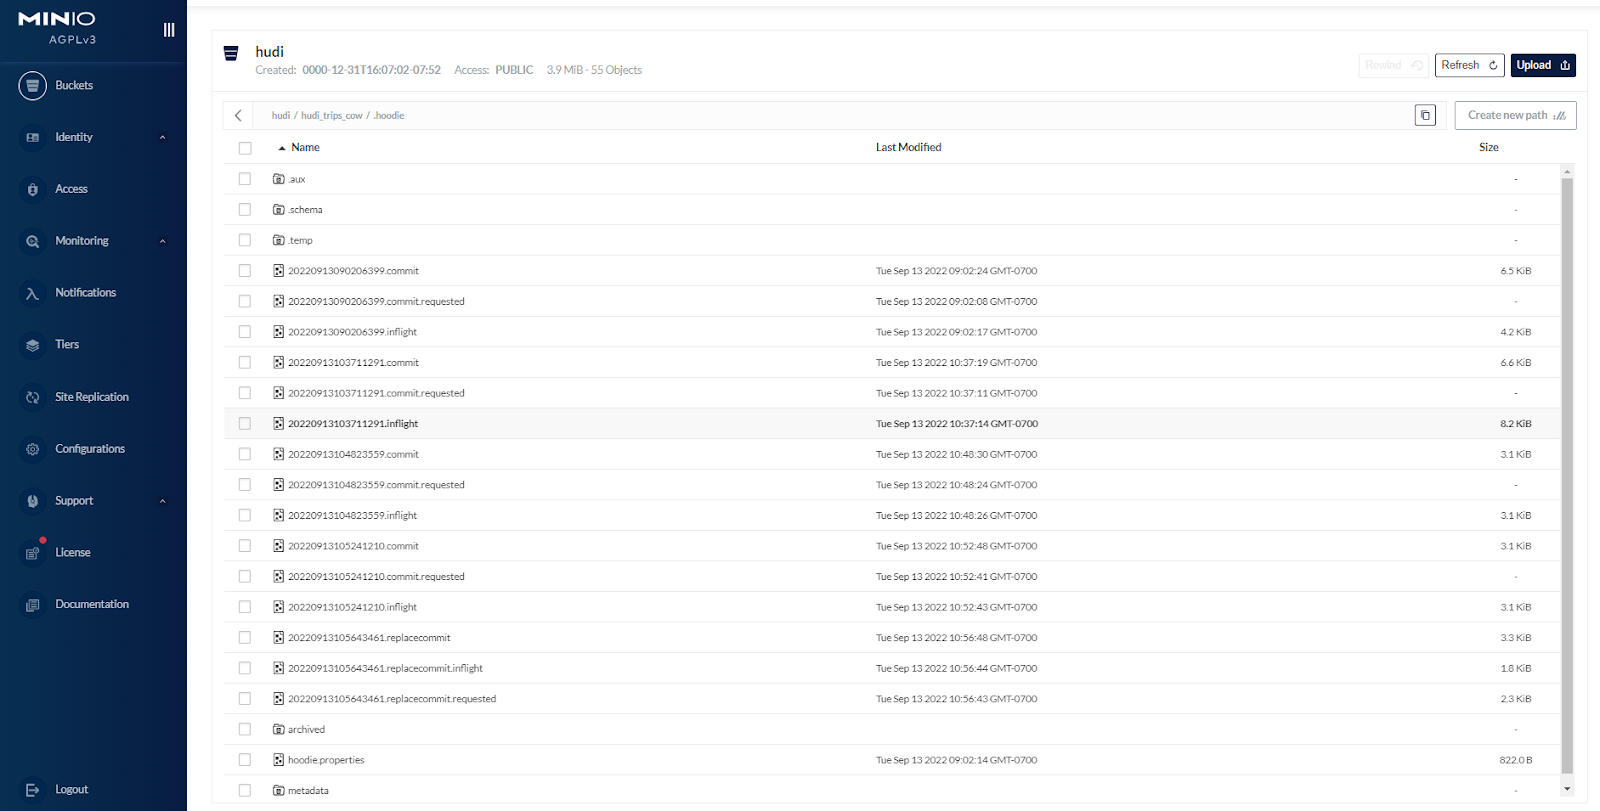
Task: Open the .aux folder icon
Action: (279, 179)
